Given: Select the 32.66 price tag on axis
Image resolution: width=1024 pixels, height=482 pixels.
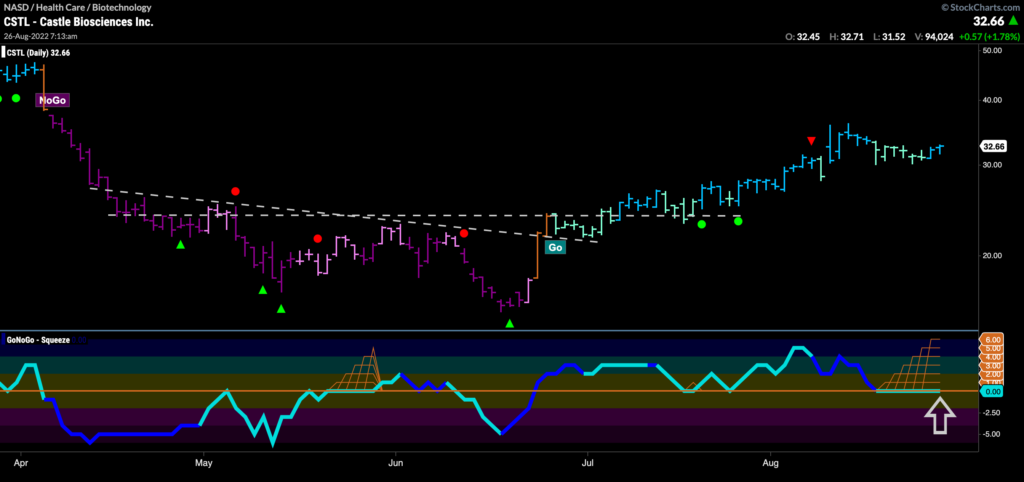Looking at the screenshot, I should 993,145.
